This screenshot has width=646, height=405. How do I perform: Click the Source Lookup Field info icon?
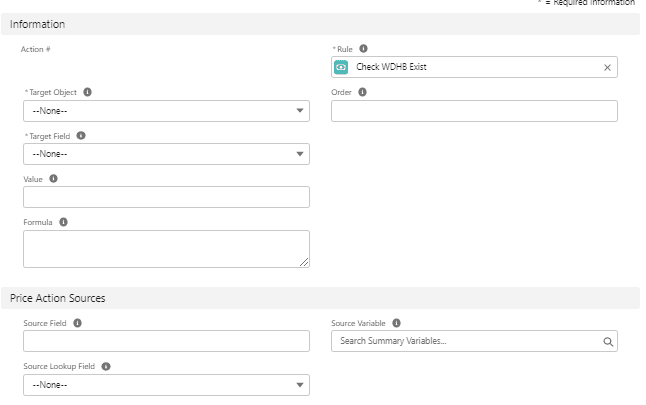pyautogui.click(x=106, y=366)
